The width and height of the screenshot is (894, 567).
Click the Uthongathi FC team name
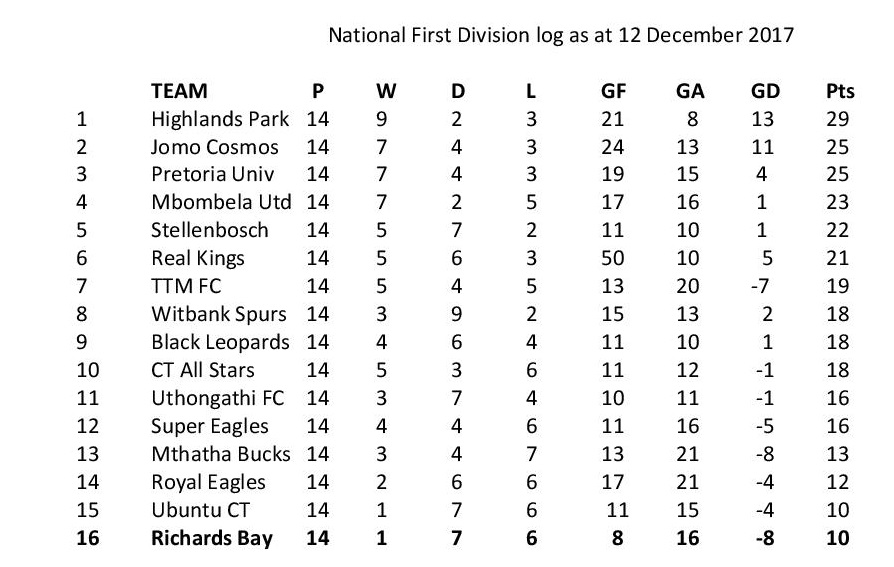pos(217,398)
